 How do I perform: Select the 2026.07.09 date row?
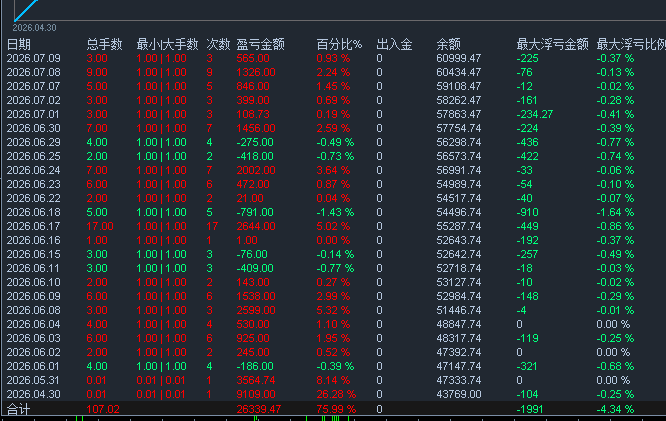[x=333, y=58]
